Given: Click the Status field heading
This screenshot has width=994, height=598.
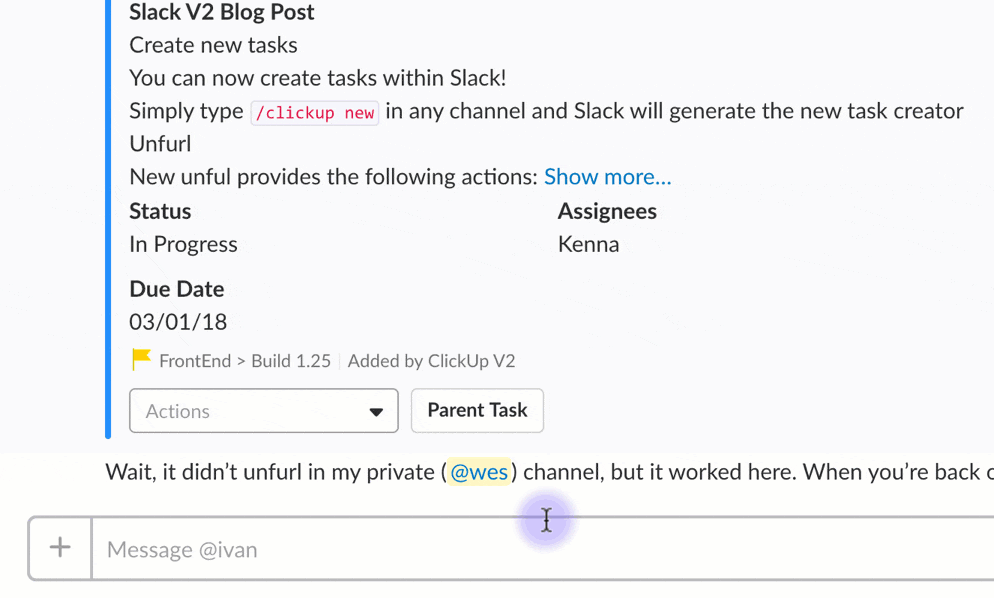Looking at the screenshot, I should (x=160, y=211).
